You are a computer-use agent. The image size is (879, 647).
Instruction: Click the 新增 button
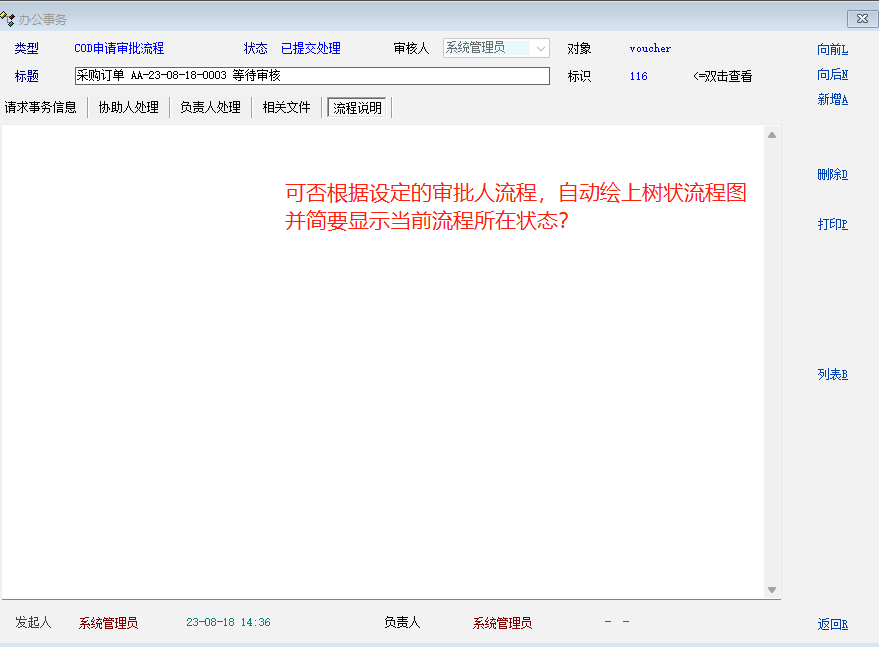coord(832,99)
